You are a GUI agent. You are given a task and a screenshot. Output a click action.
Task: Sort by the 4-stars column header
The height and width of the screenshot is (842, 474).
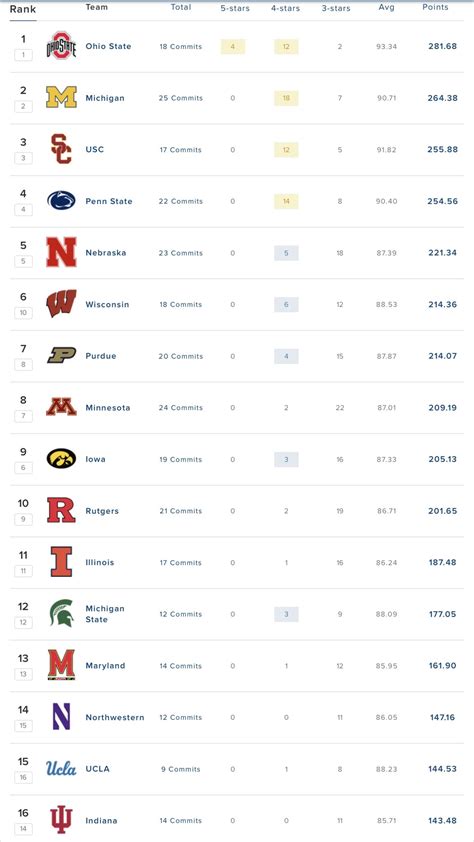[285, 8]
